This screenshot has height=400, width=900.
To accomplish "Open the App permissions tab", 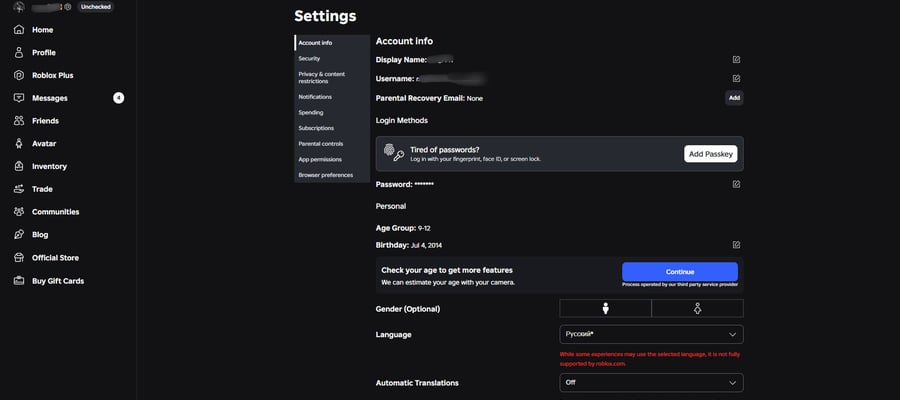I will (332, 160).
